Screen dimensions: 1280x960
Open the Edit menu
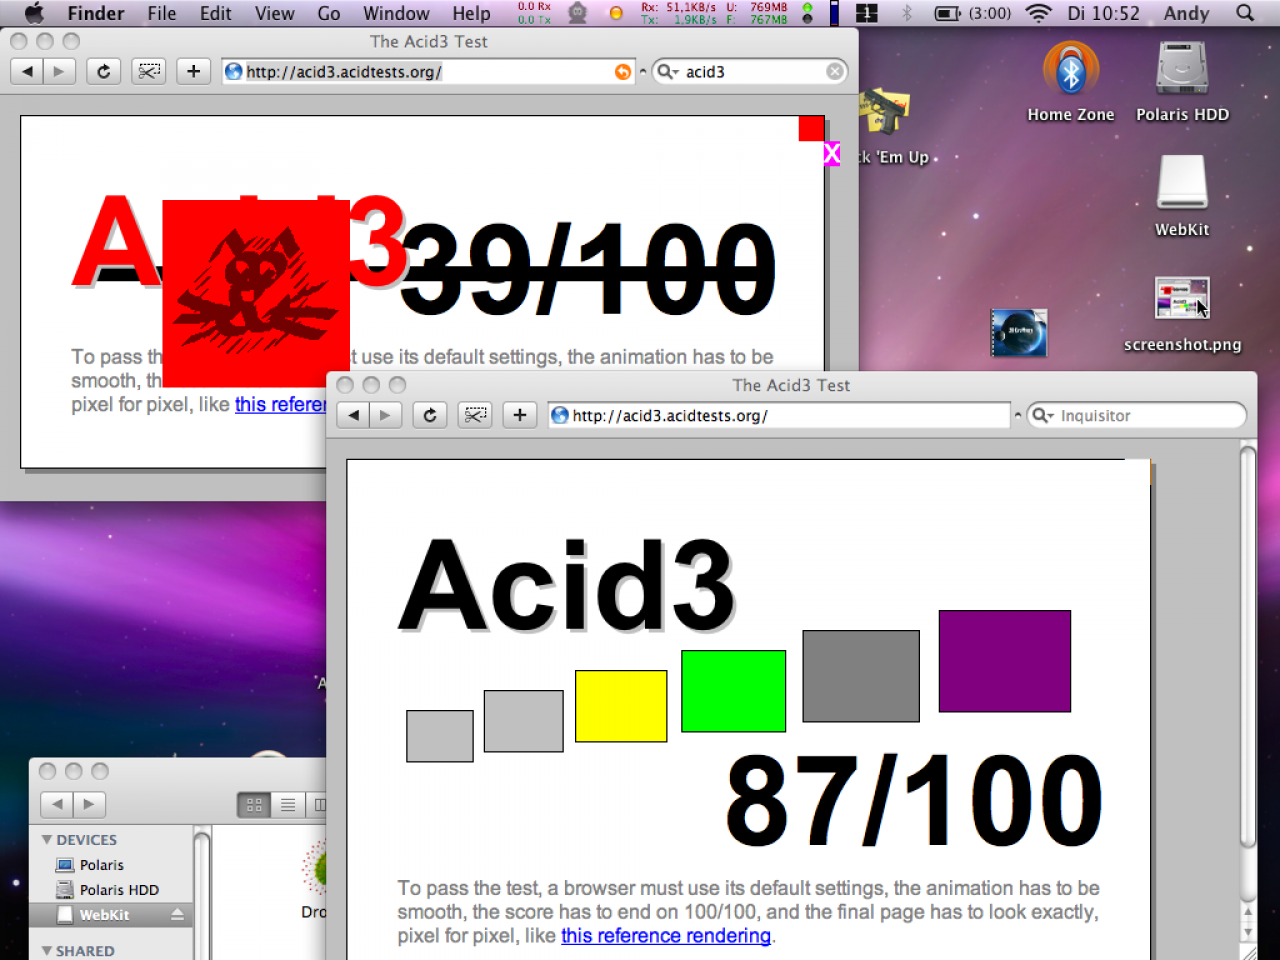(x=215, y=13)
